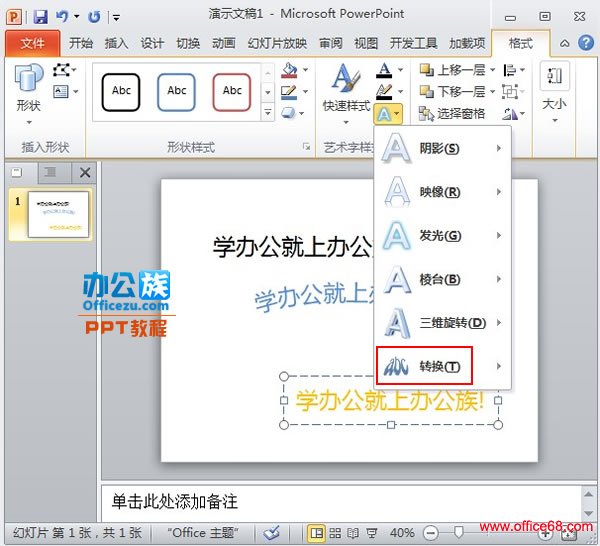
Task: Open the Shadow submenu
Action: [x=443, y=148]
